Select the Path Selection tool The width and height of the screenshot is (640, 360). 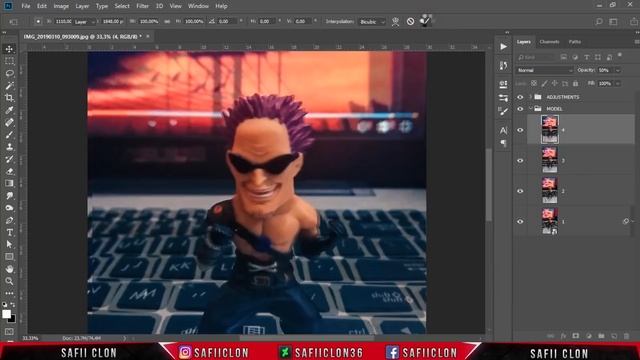point(9,244)
